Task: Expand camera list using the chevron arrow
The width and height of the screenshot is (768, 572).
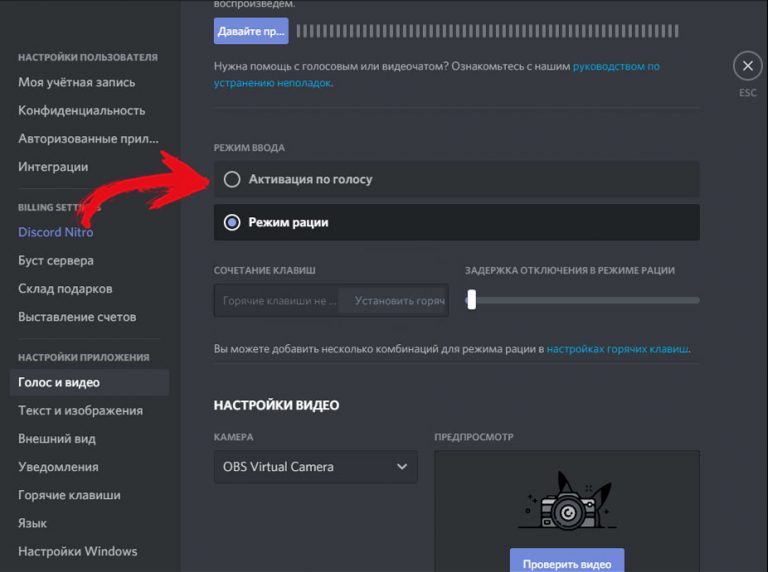Action: click(x=402, y=467)
